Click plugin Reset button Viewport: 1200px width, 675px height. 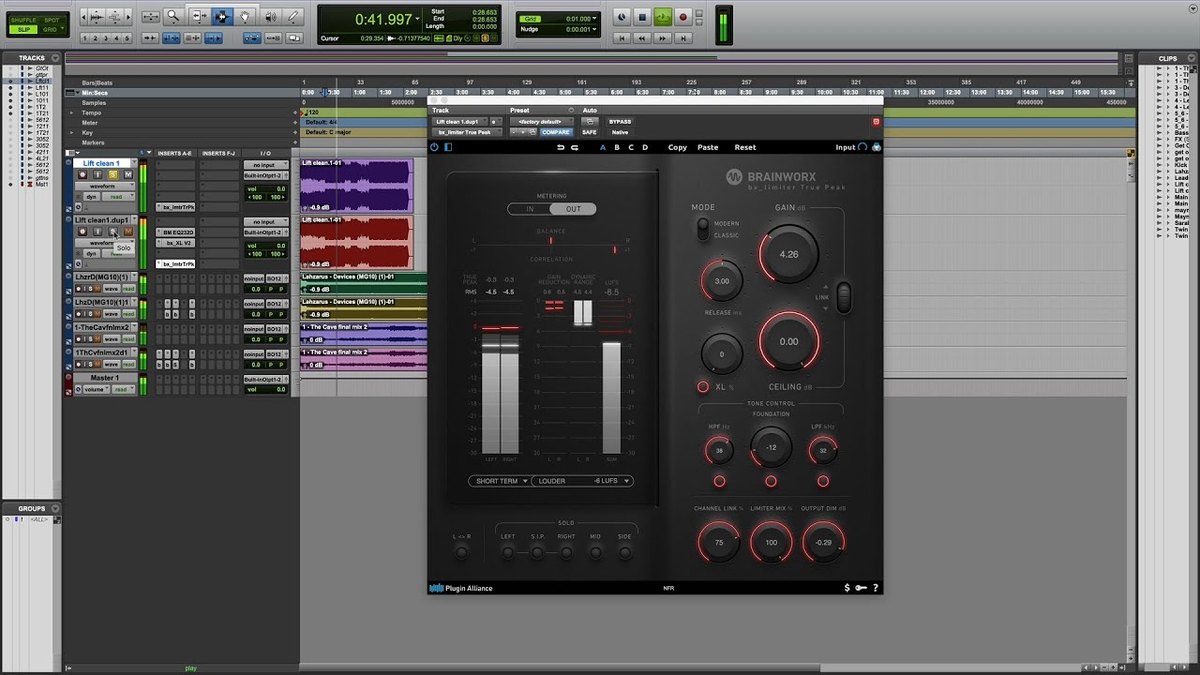point(745,147)
